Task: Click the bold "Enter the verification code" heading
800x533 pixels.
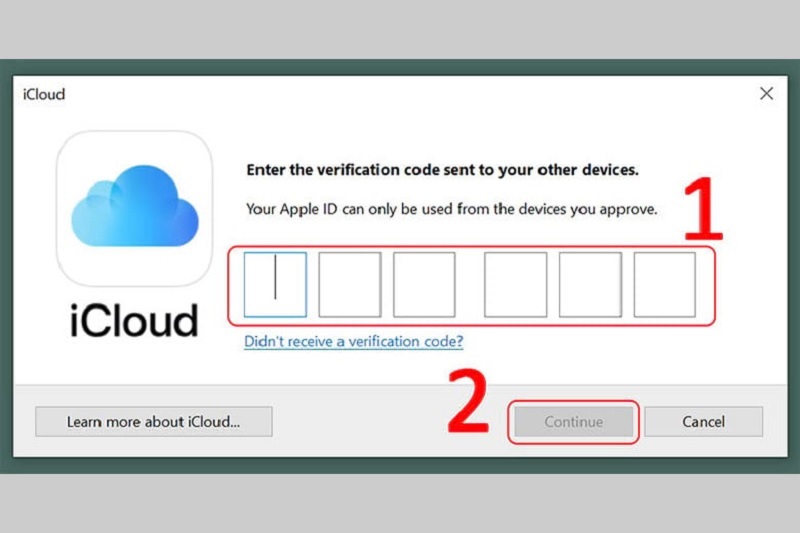Action: 441,170
